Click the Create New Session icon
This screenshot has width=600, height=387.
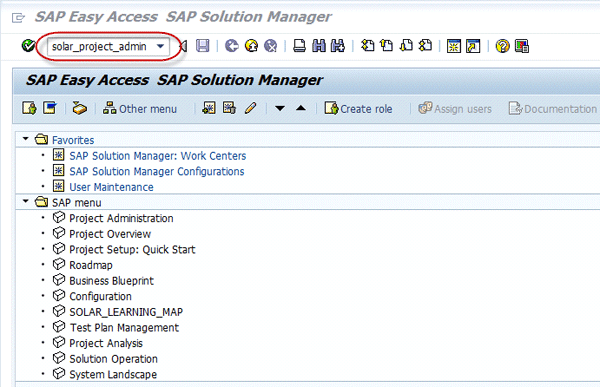pyautogui.click(x=453, y=46)
